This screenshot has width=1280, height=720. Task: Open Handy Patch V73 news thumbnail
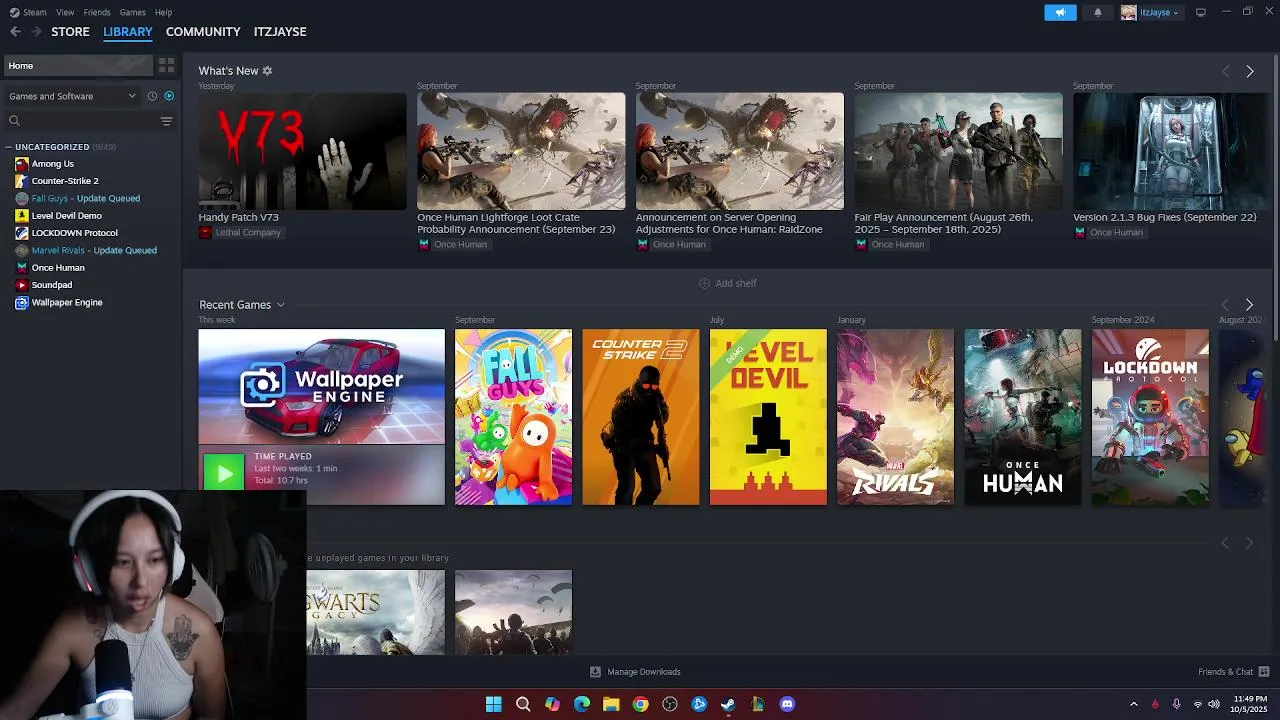tap(302, 151)
